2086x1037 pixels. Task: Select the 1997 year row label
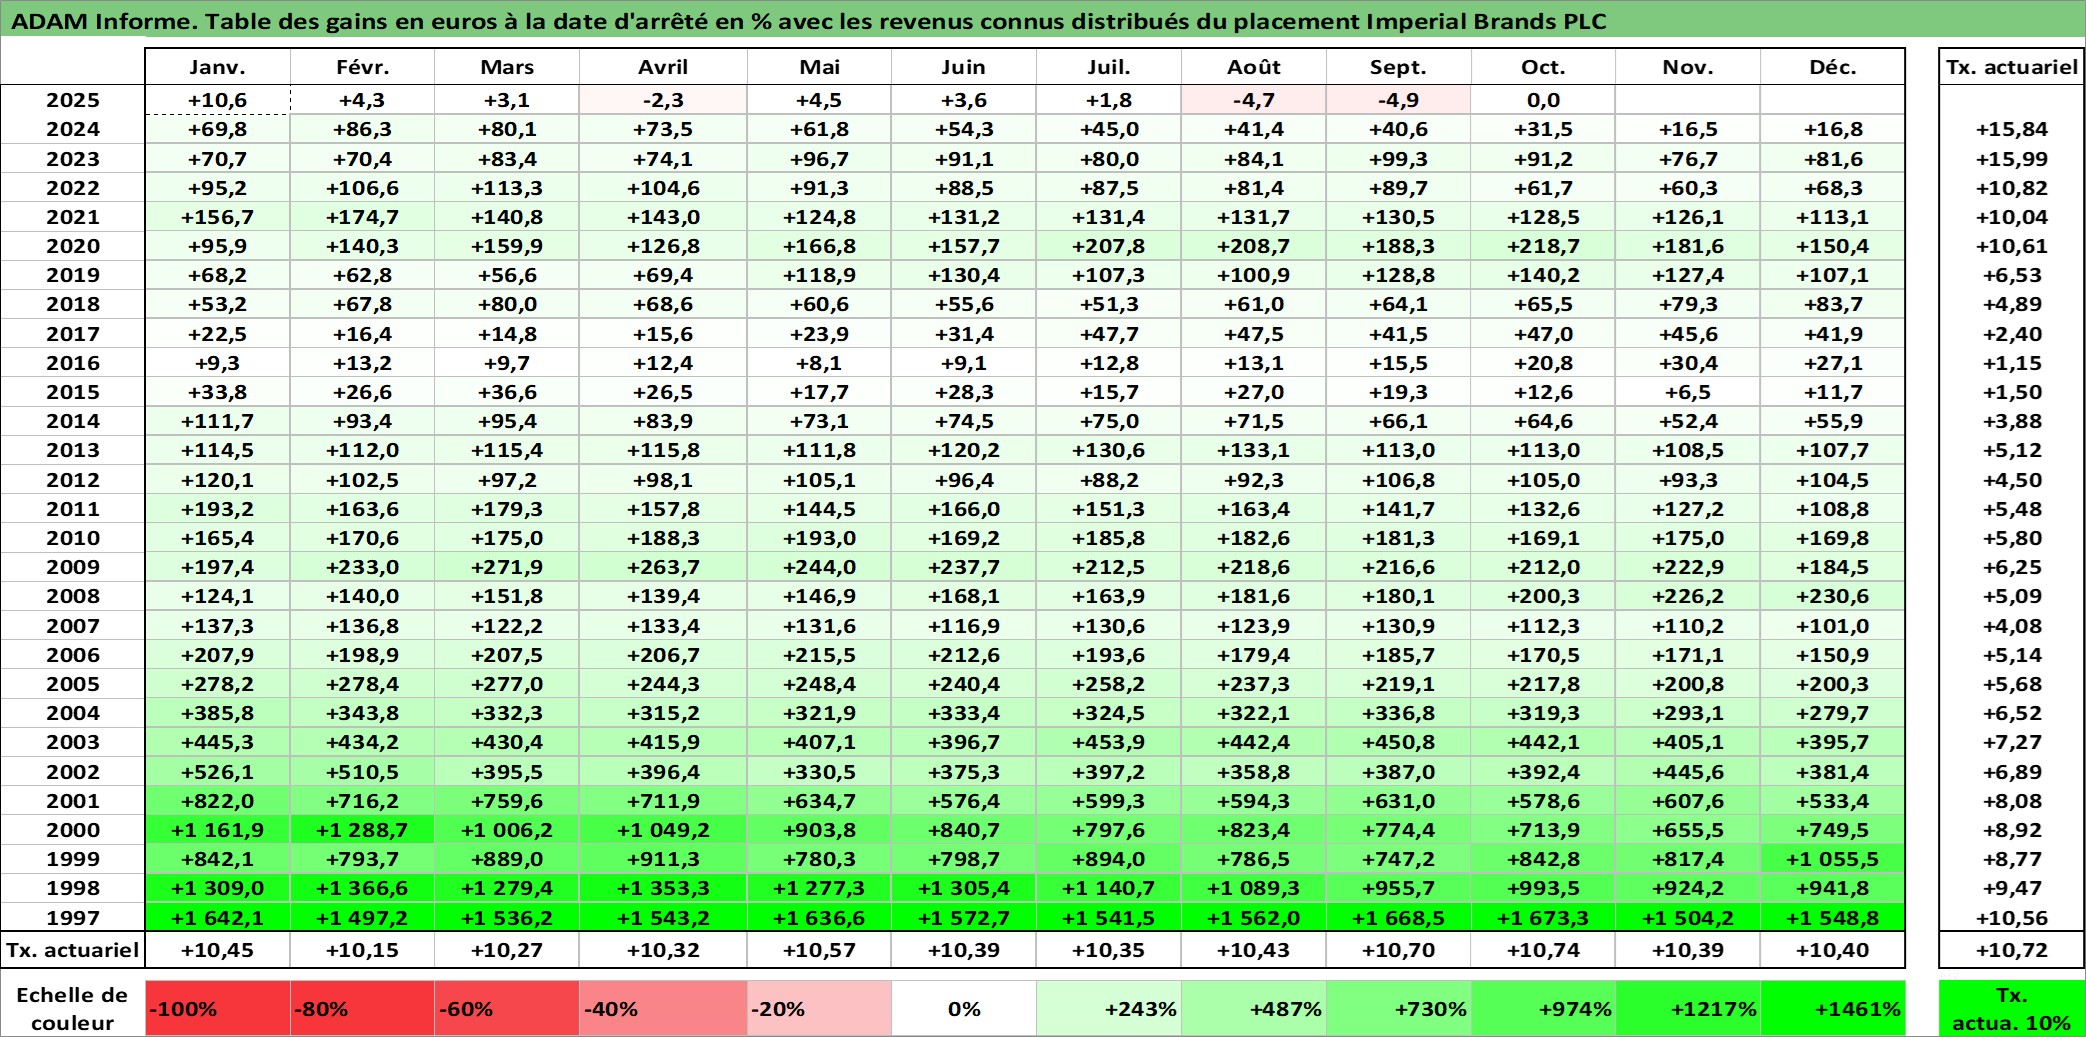[73, 917]
